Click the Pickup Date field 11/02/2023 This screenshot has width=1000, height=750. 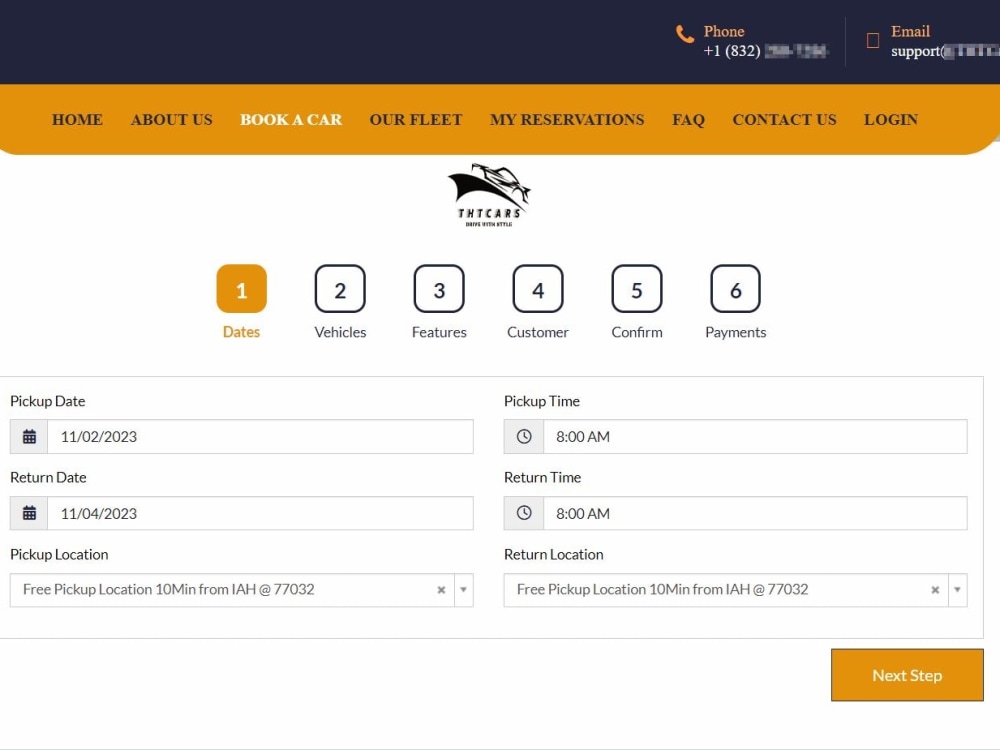coord(260,437)
